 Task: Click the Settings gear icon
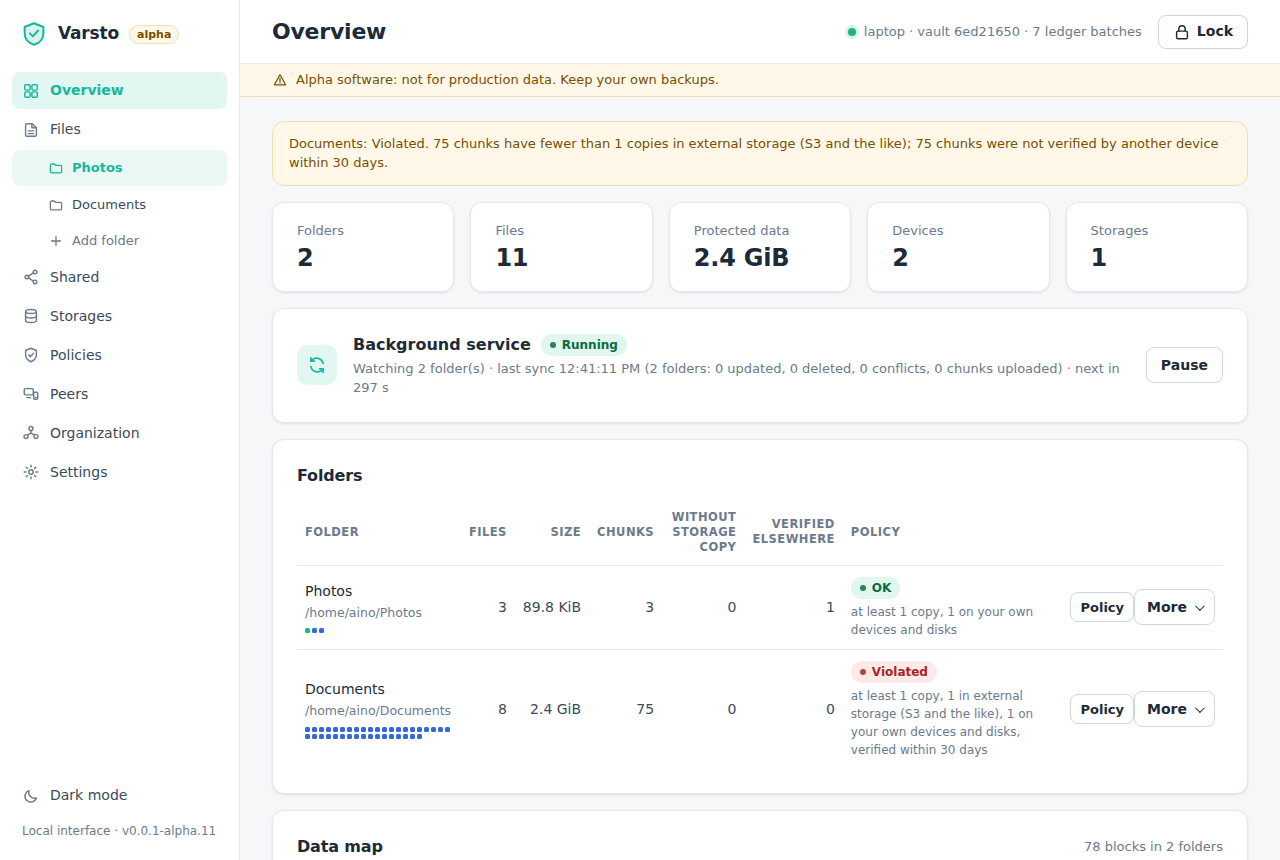point(31,472)
